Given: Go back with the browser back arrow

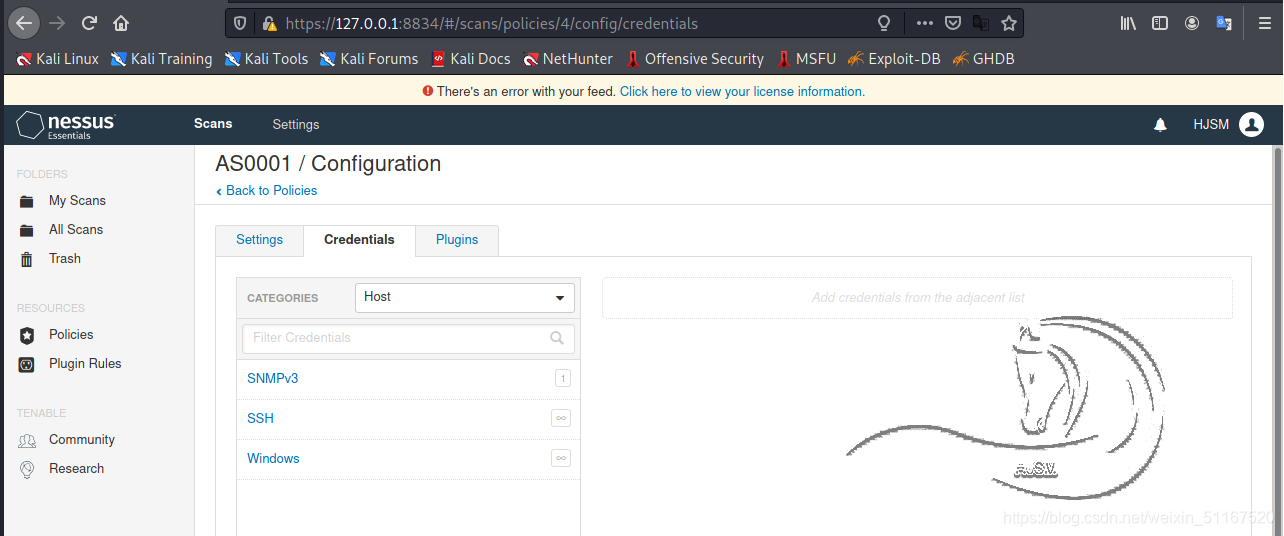Looking at the screenshot, I should click(24, 22).
